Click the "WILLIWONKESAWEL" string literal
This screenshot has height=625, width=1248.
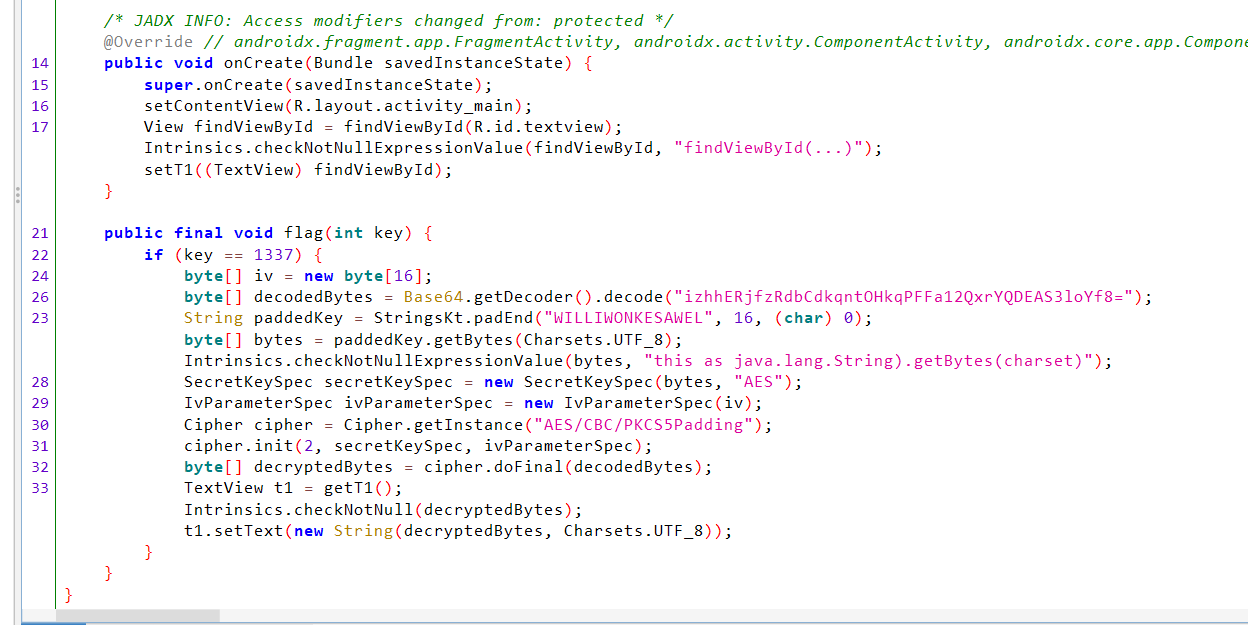tap(607, 318)
